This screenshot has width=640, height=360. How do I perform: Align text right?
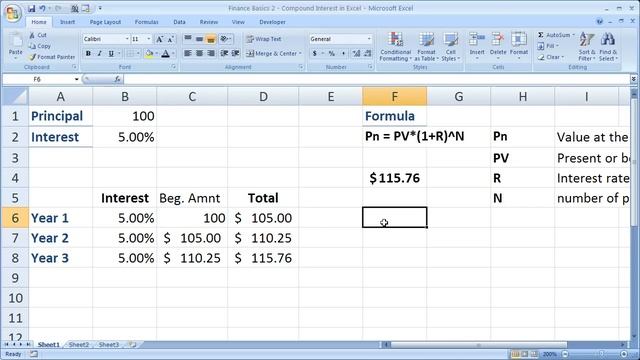pos(211,53)
